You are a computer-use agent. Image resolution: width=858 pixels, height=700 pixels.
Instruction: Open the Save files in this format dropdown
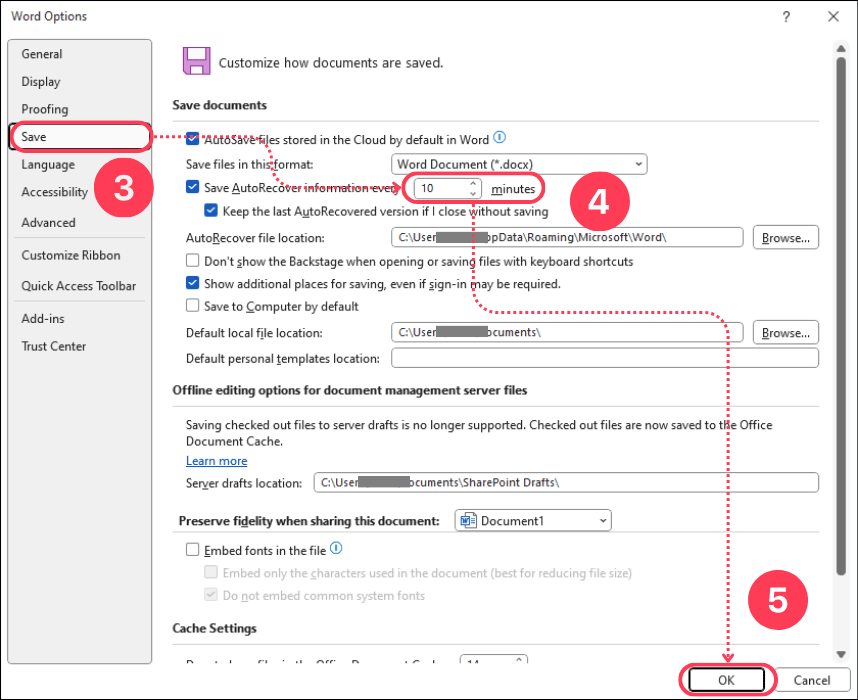click(639, 163)
